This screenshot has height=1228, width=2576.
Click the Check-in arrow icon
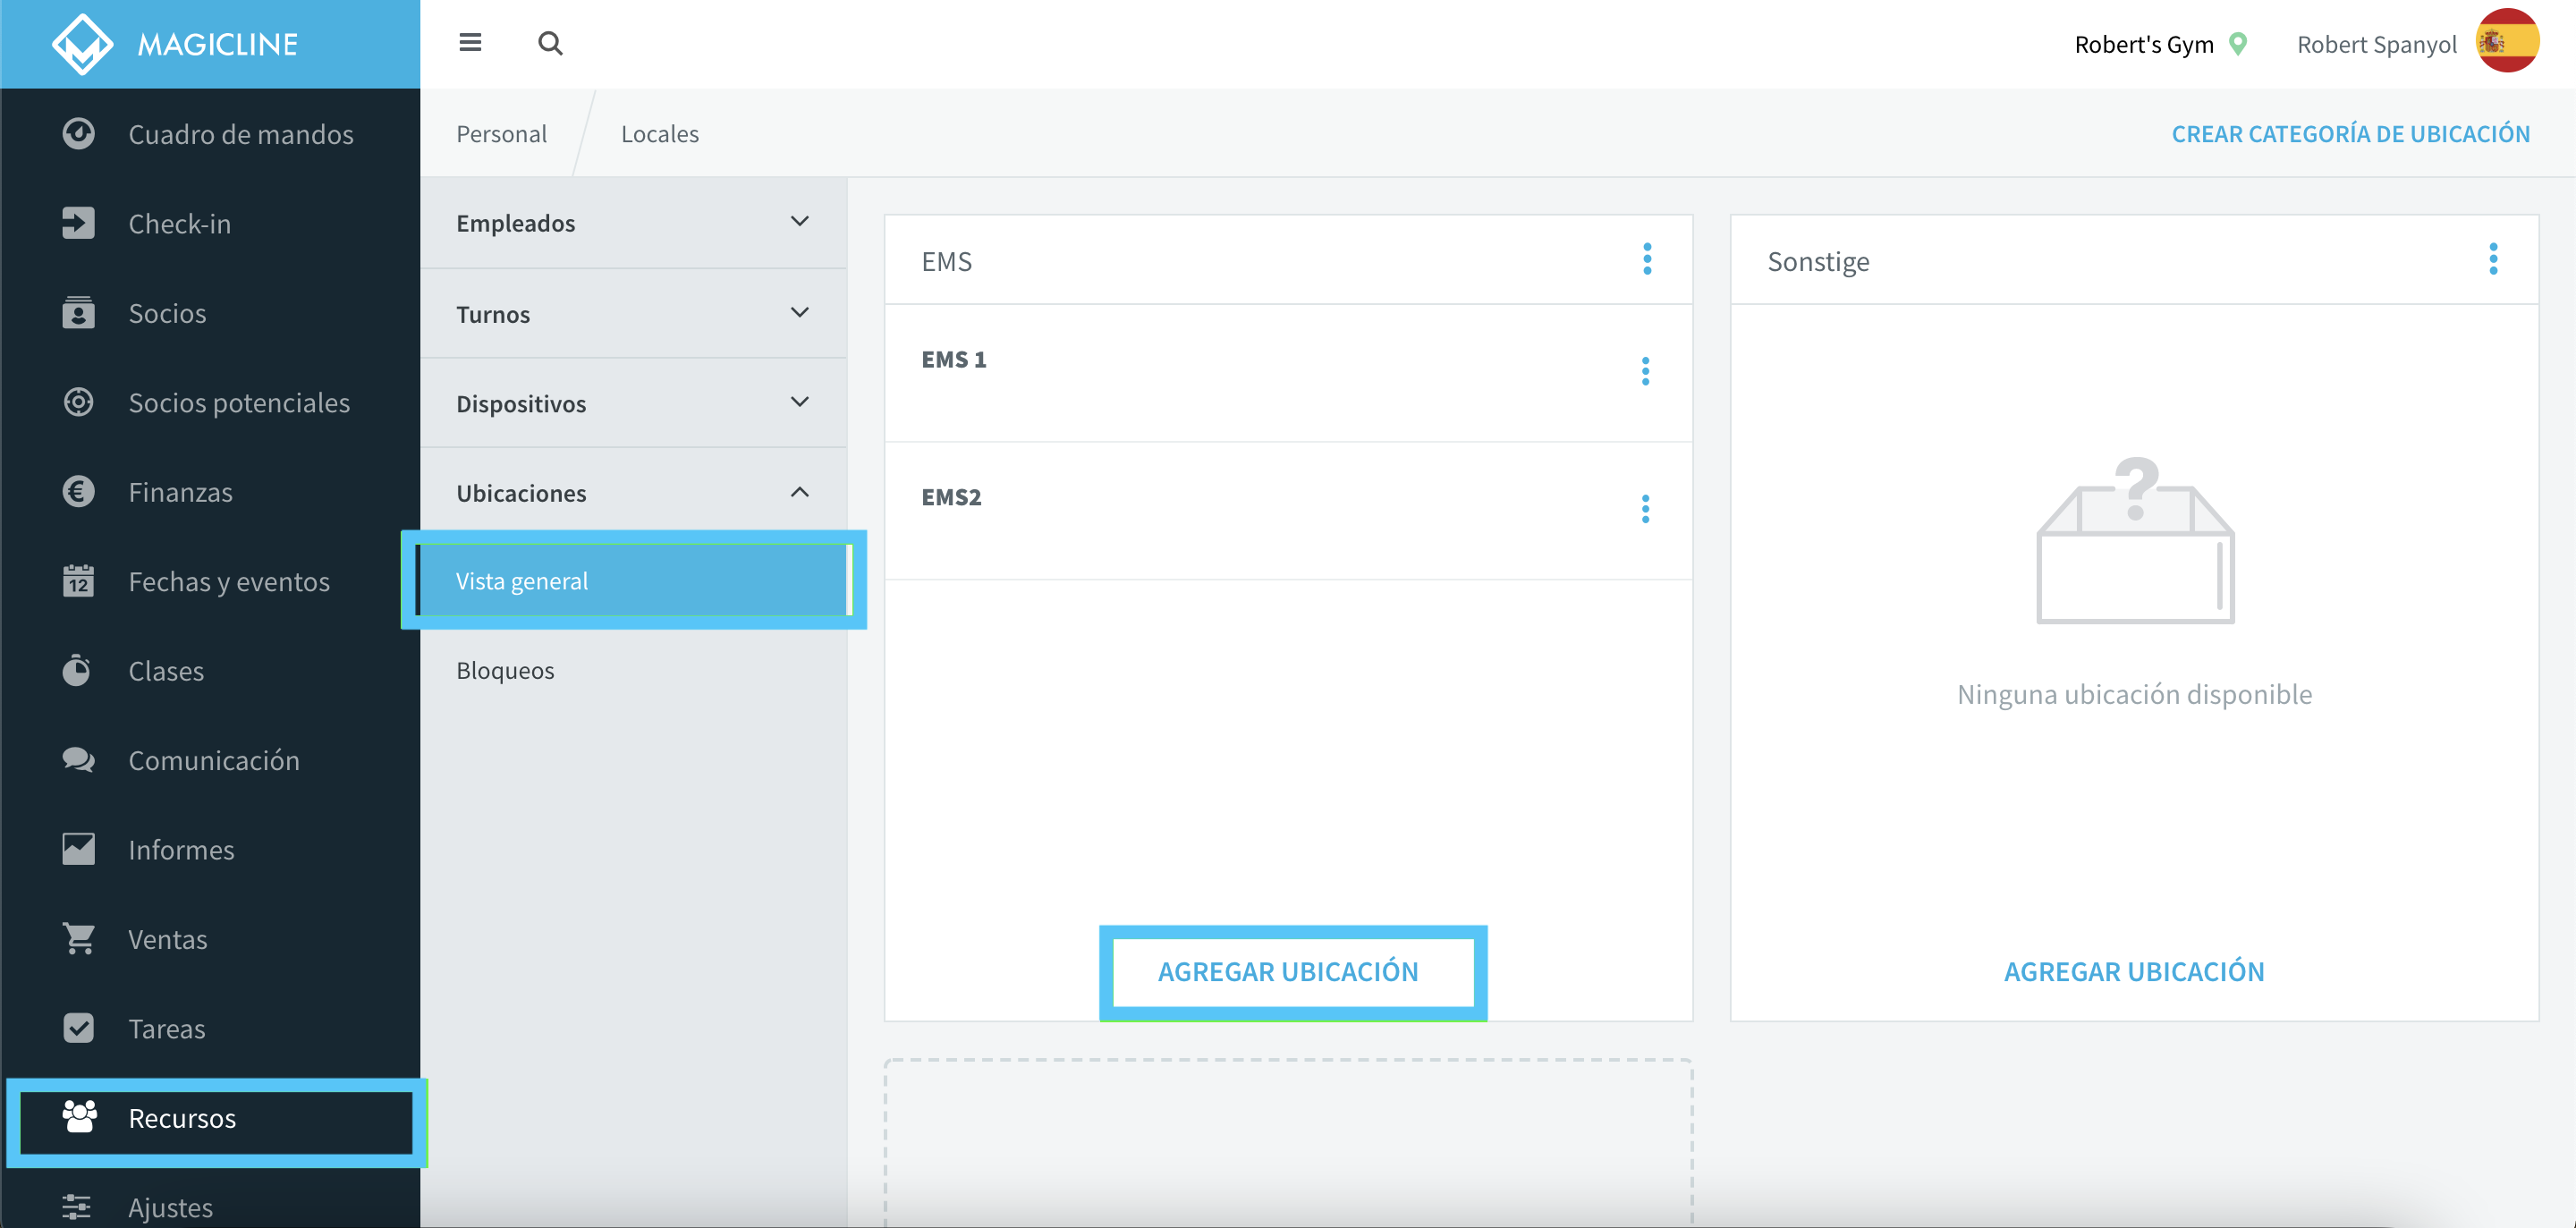[x=78, y=223]
